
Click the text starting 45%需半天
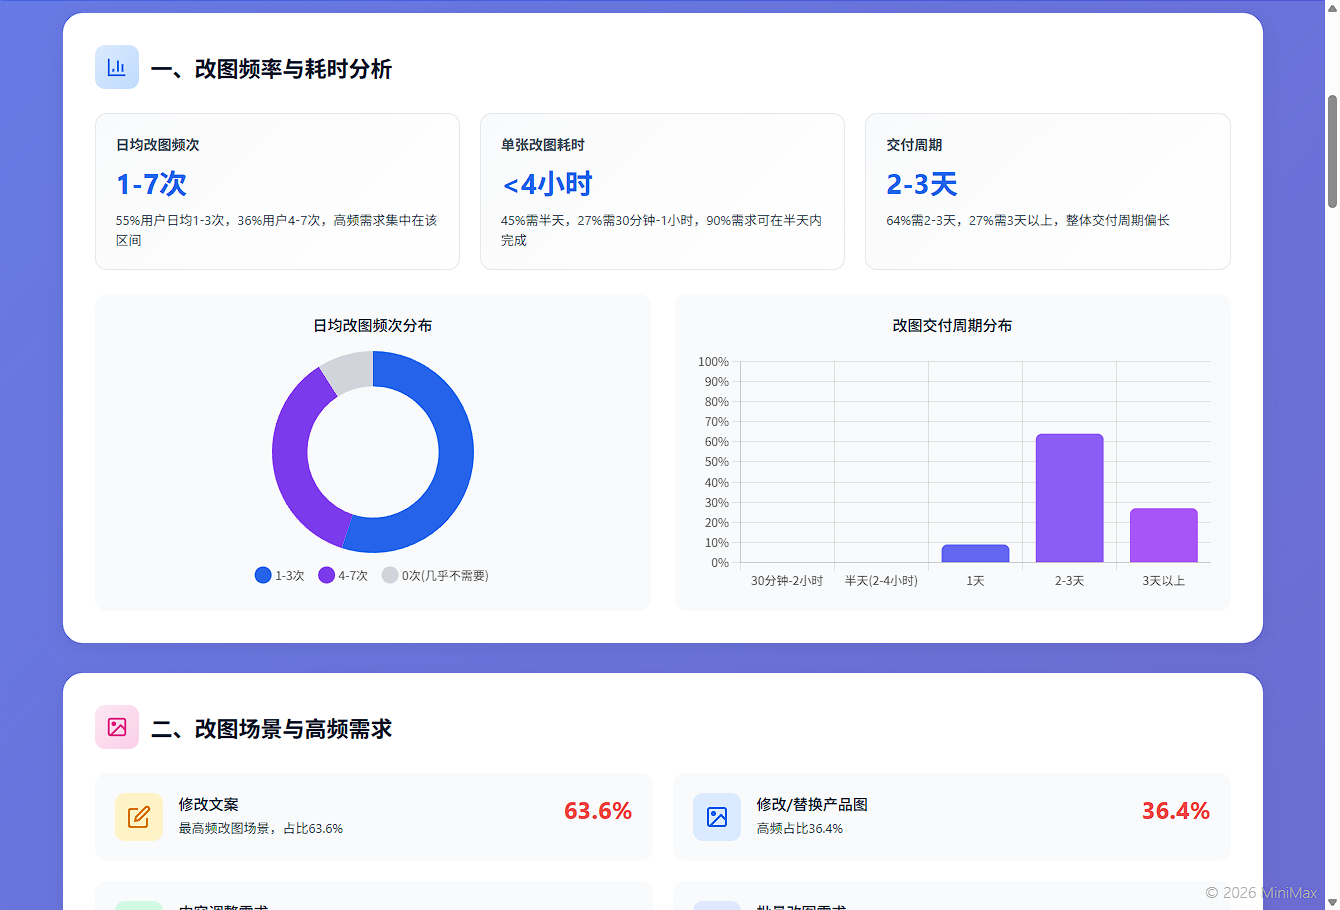(661, 230)
